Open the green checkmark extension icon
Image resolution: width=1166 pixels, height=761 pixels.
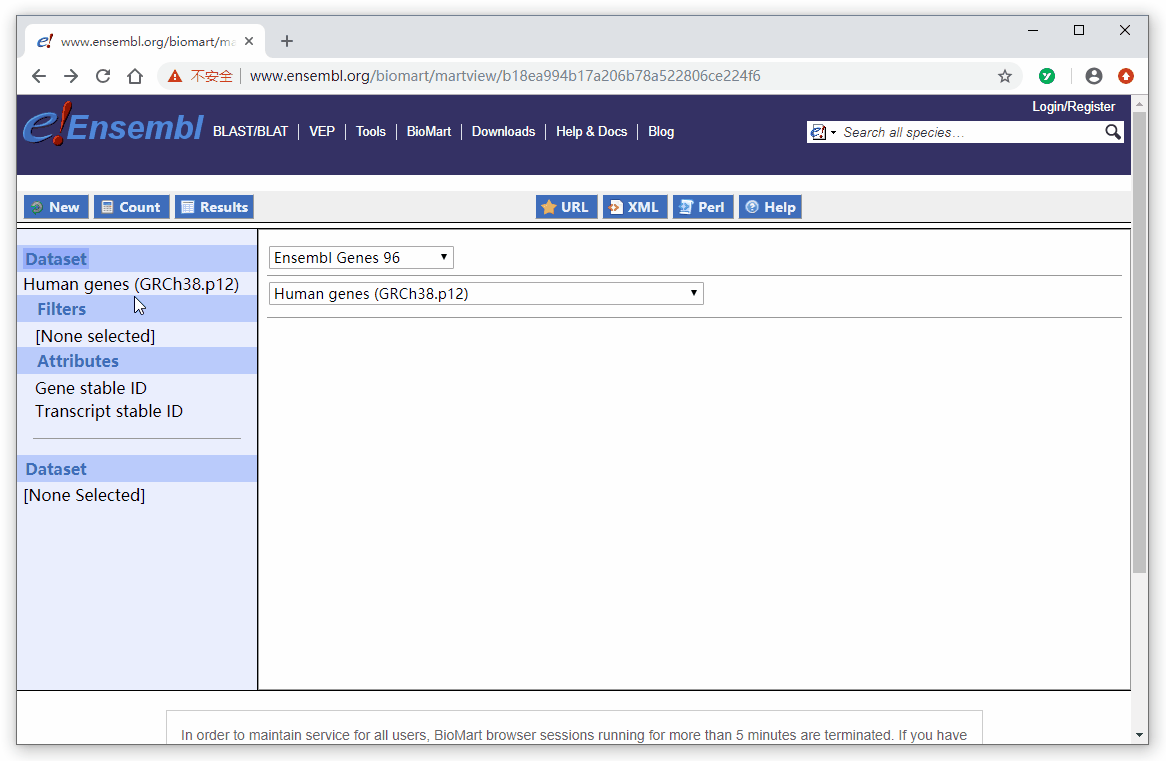tap(1047, 76)
